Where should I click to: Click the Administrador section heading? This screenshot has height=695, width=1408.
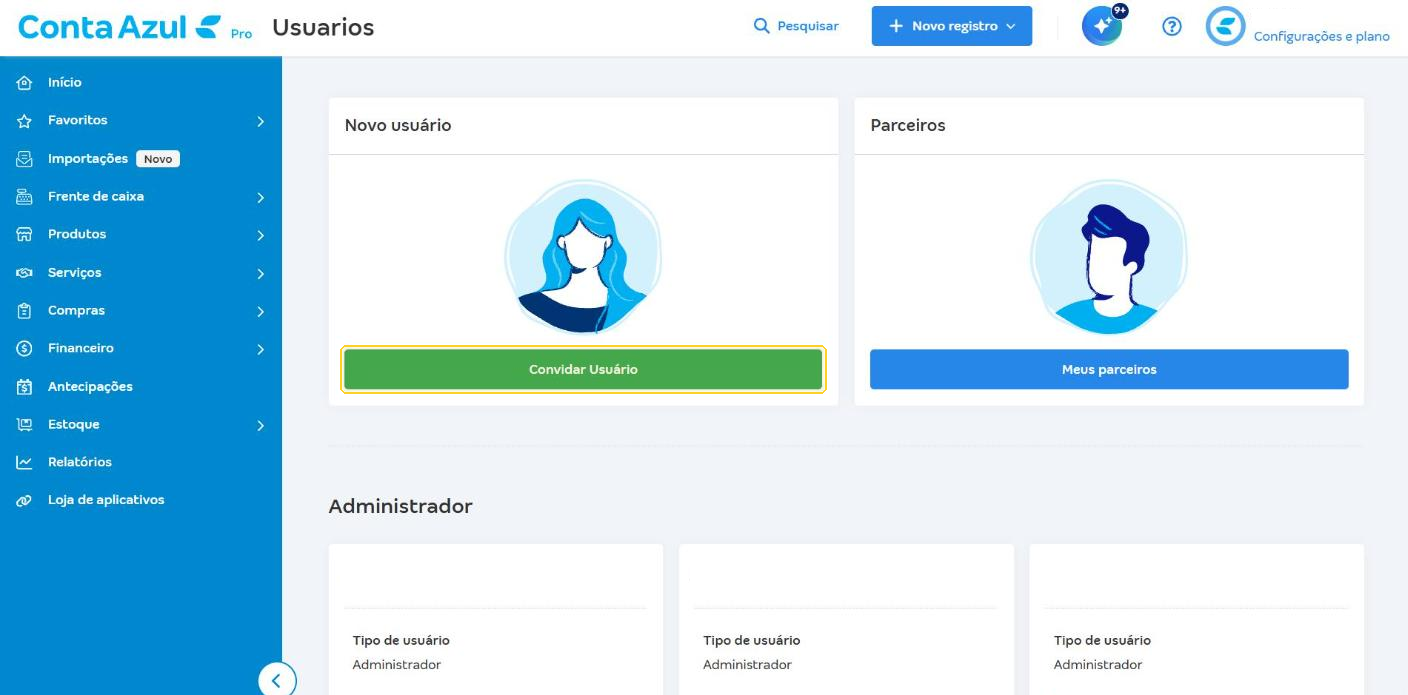(x=400, y=506)
